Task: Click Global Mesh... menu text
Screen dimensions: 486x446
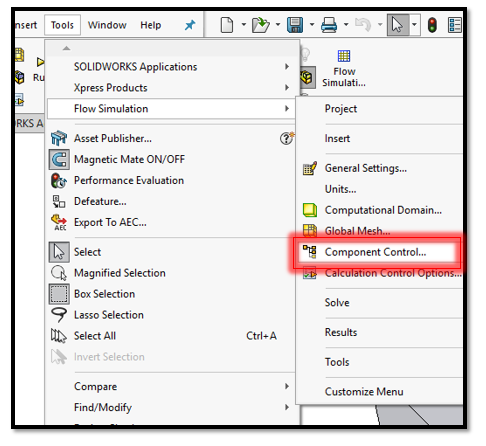Action: (x=357, y=231)
